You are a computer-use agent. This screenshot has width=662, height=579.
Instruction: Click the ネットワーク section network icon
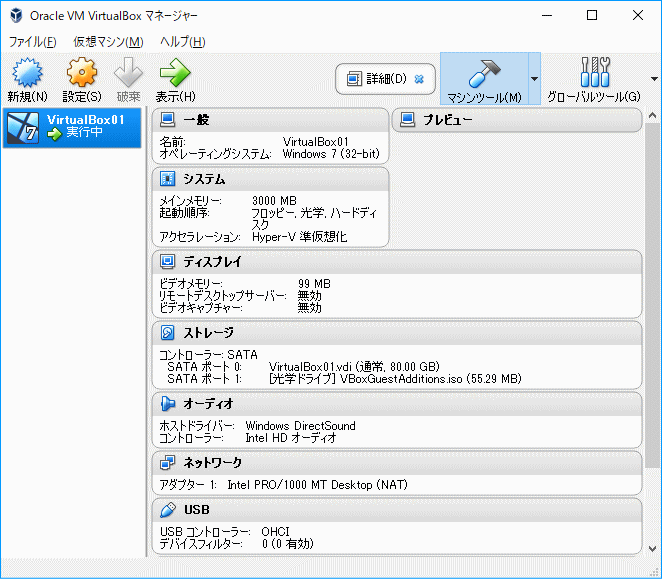tap(168, 463)
